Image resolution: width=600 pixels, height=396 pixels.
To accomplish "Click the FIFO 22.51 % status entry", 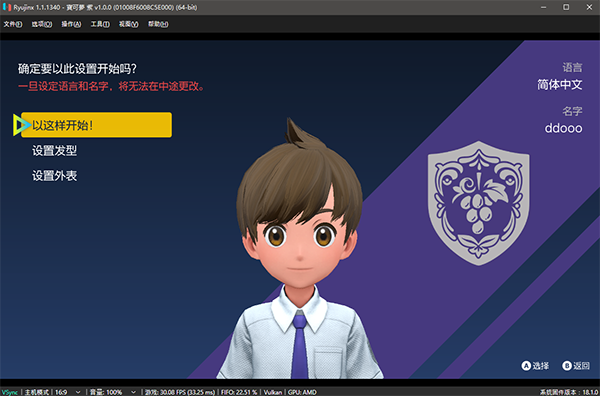I will point(239,392).
